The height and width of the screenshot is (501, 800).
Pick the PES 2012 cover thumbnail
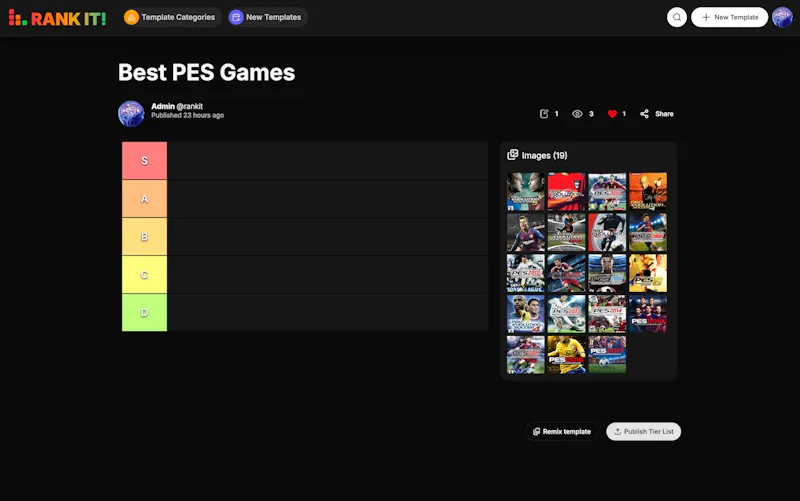pos(526,273)
